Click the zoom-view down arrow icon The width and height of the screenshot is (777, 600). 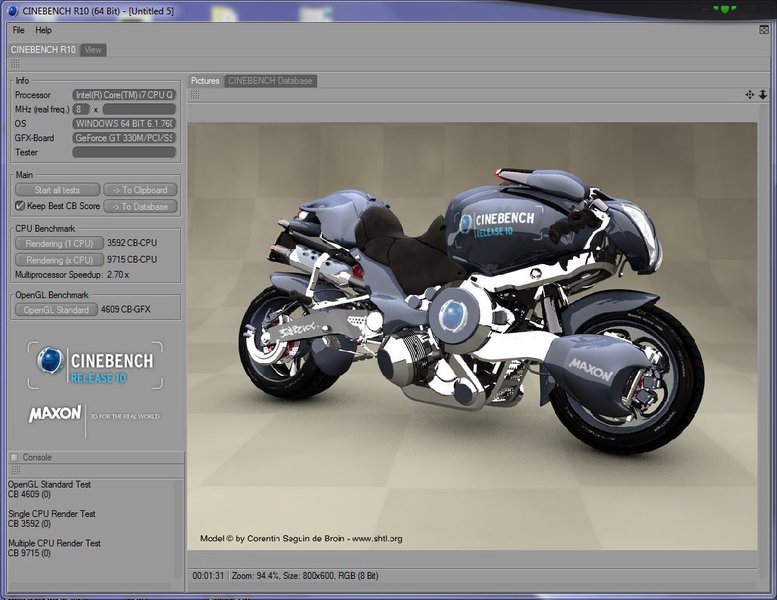pyautogui.click(x=763, y=94)
